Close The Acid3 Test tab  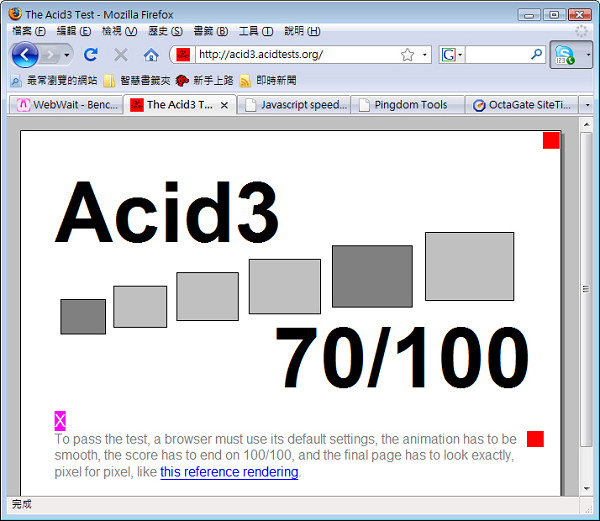coord(225,105)
